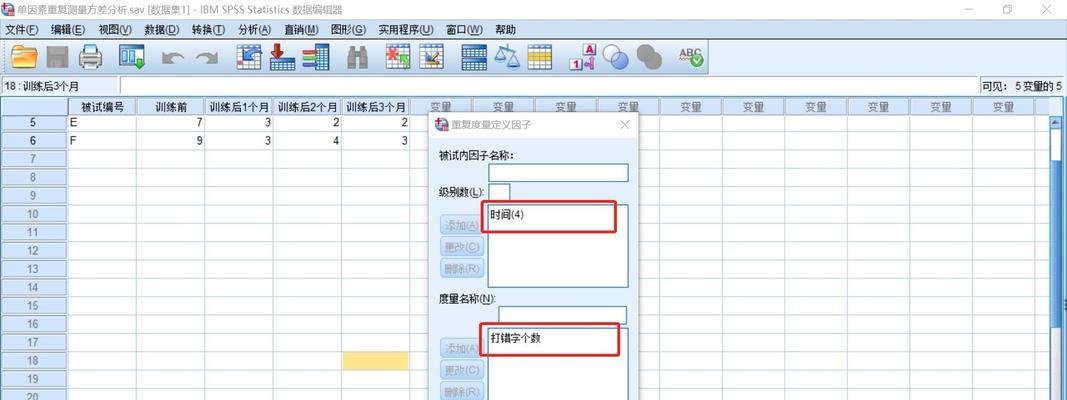The height and width of the screenshot is (400, 1067).
Task: Open the 数据(D) menu
Action: (161, 30)
